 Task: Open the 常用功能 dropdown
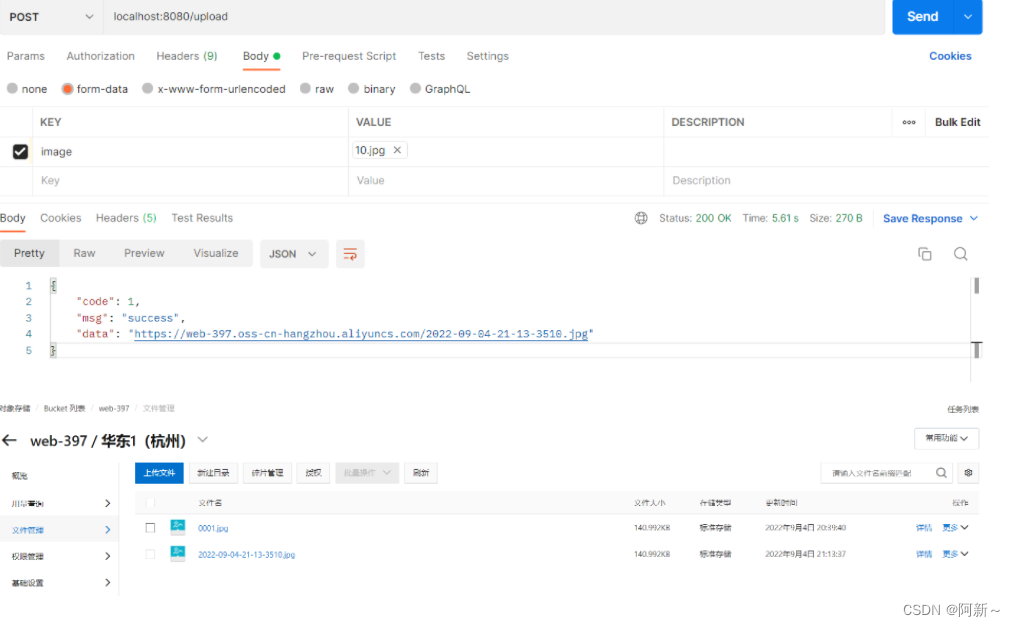pos(946,438)
